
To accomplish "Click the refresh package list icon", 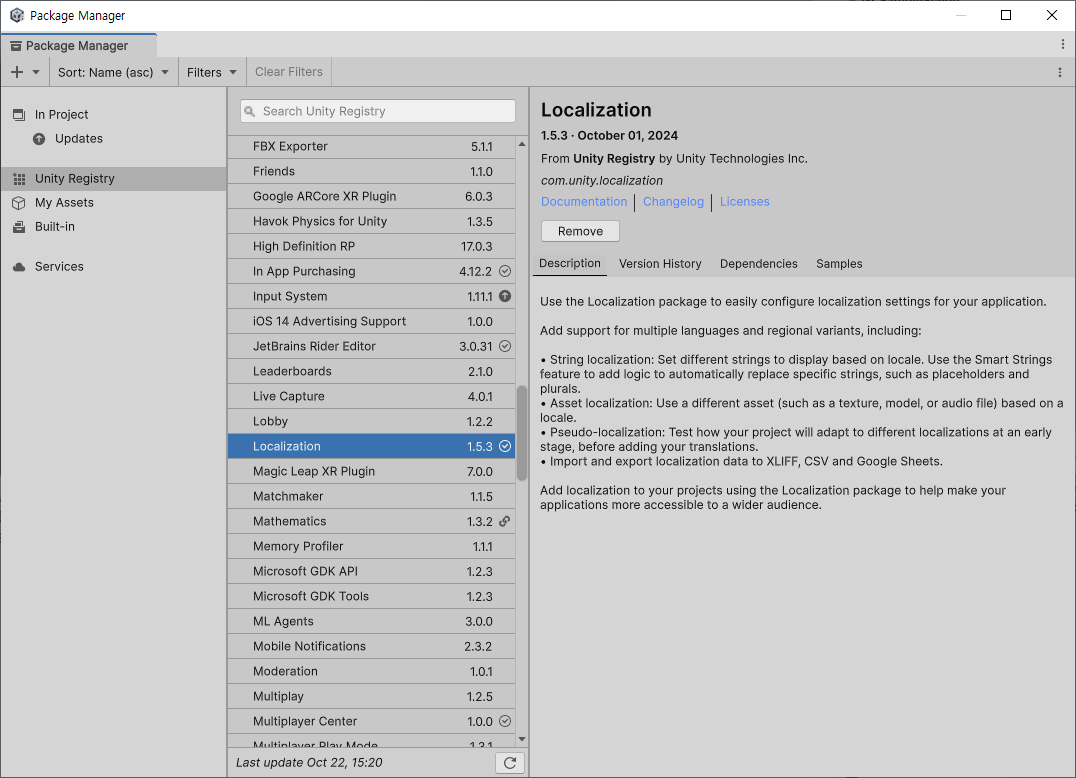I will pyautogui.click(x=510, y=763).
